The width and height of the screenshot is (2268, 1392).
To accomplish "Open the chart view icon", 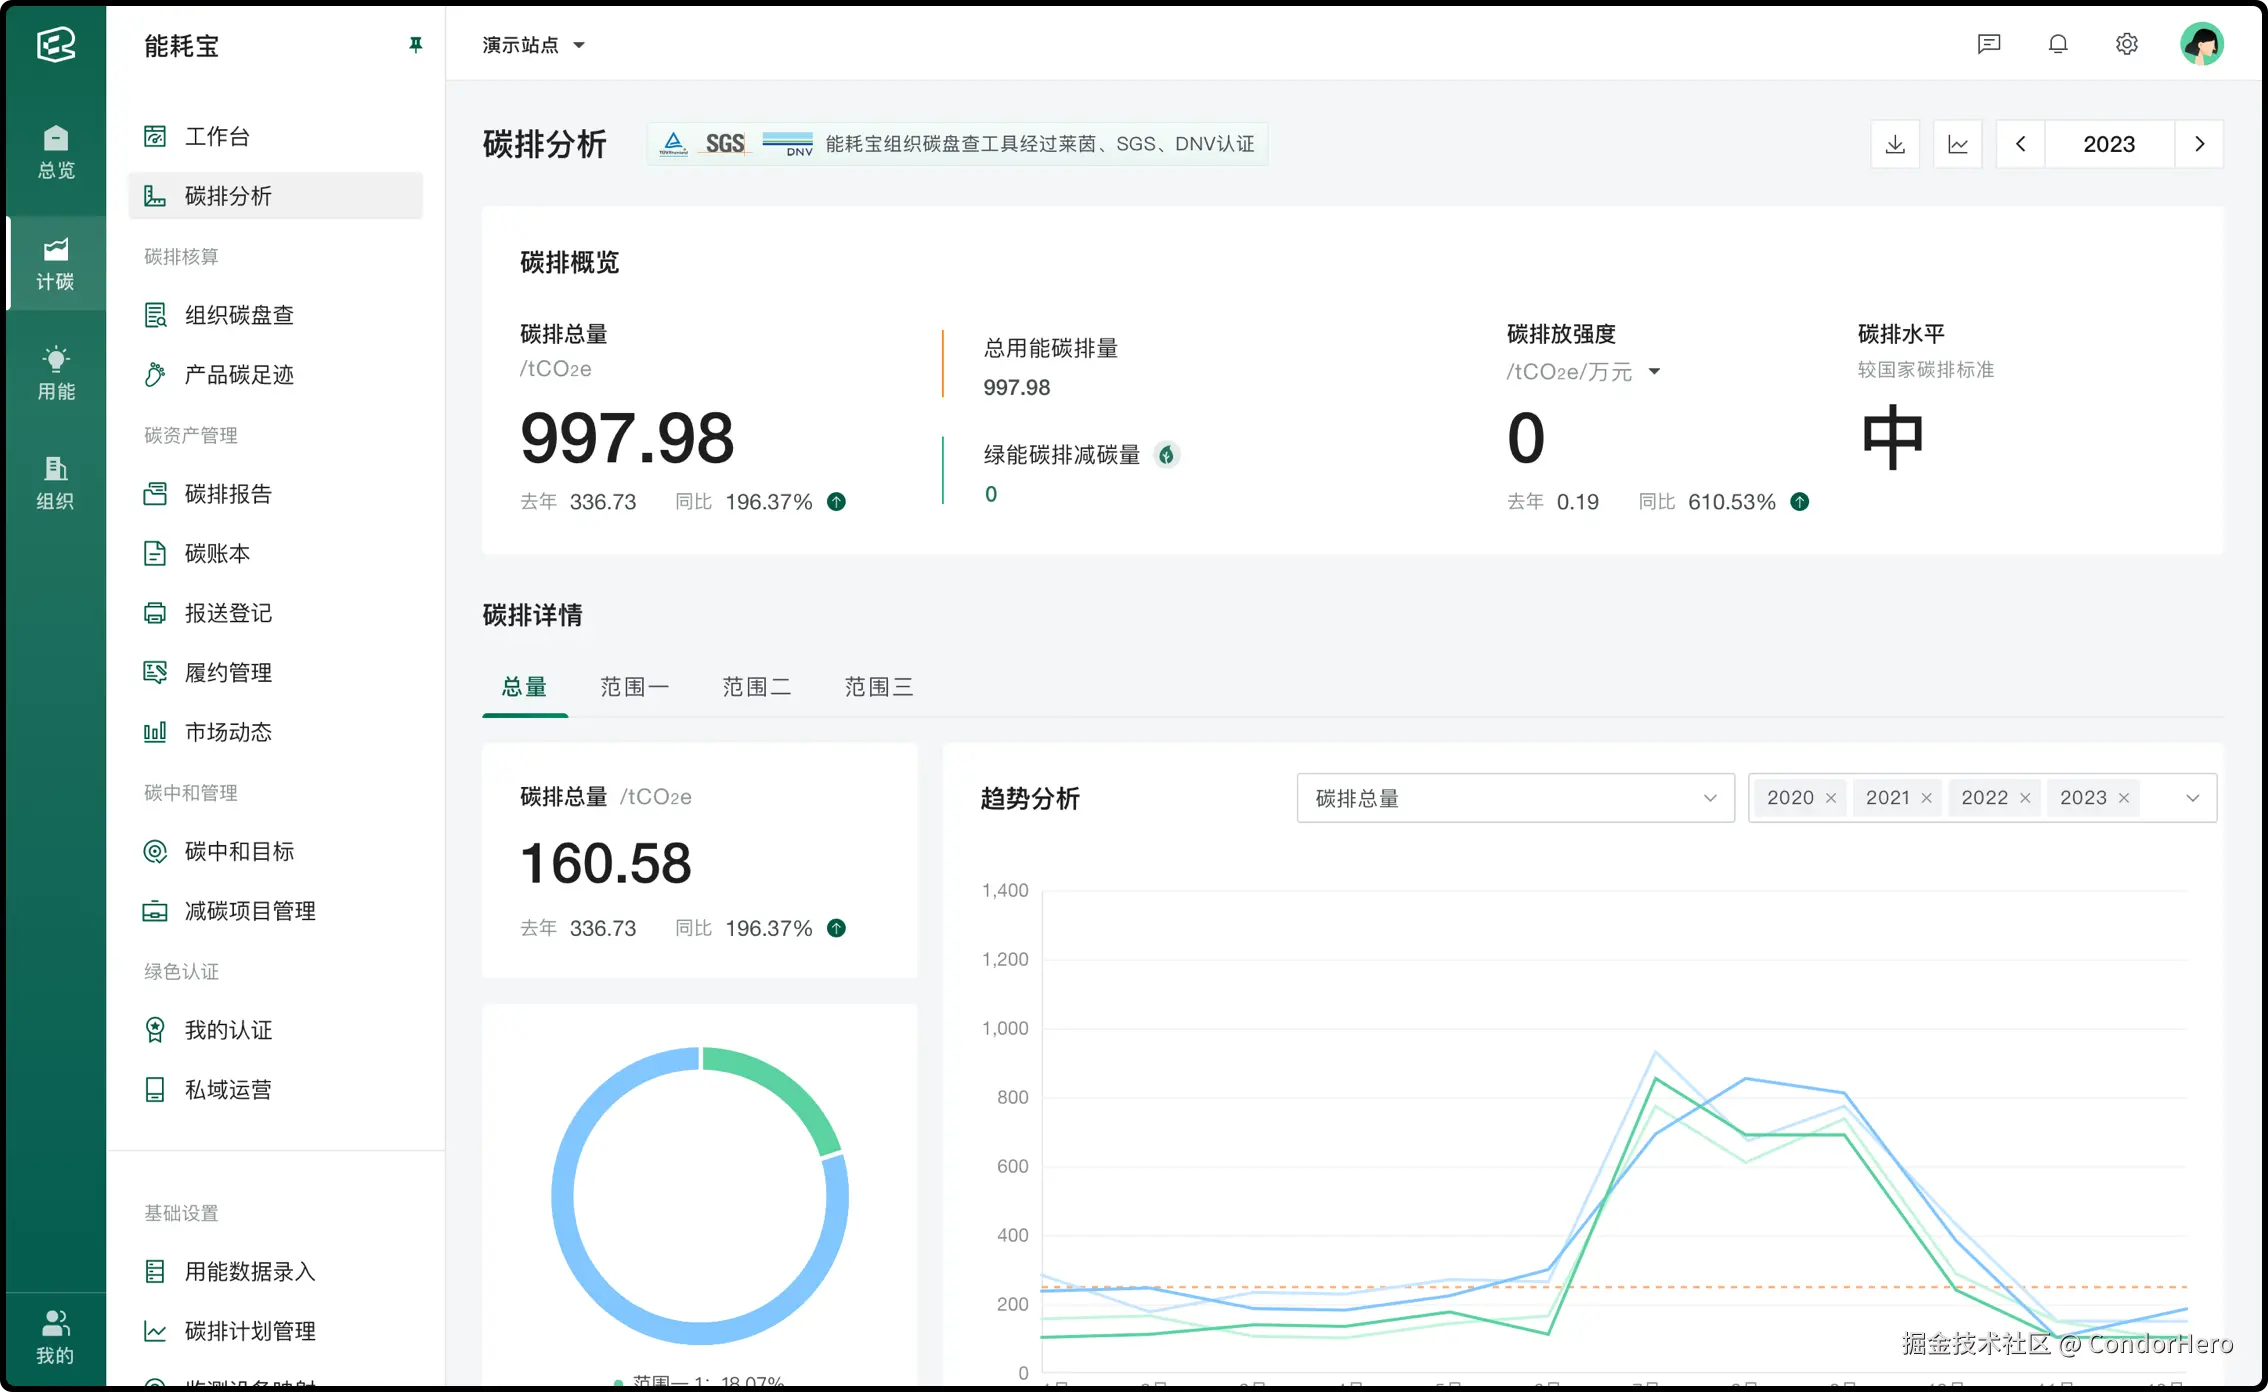I will pyautogui.click(x=1958, y=144).
